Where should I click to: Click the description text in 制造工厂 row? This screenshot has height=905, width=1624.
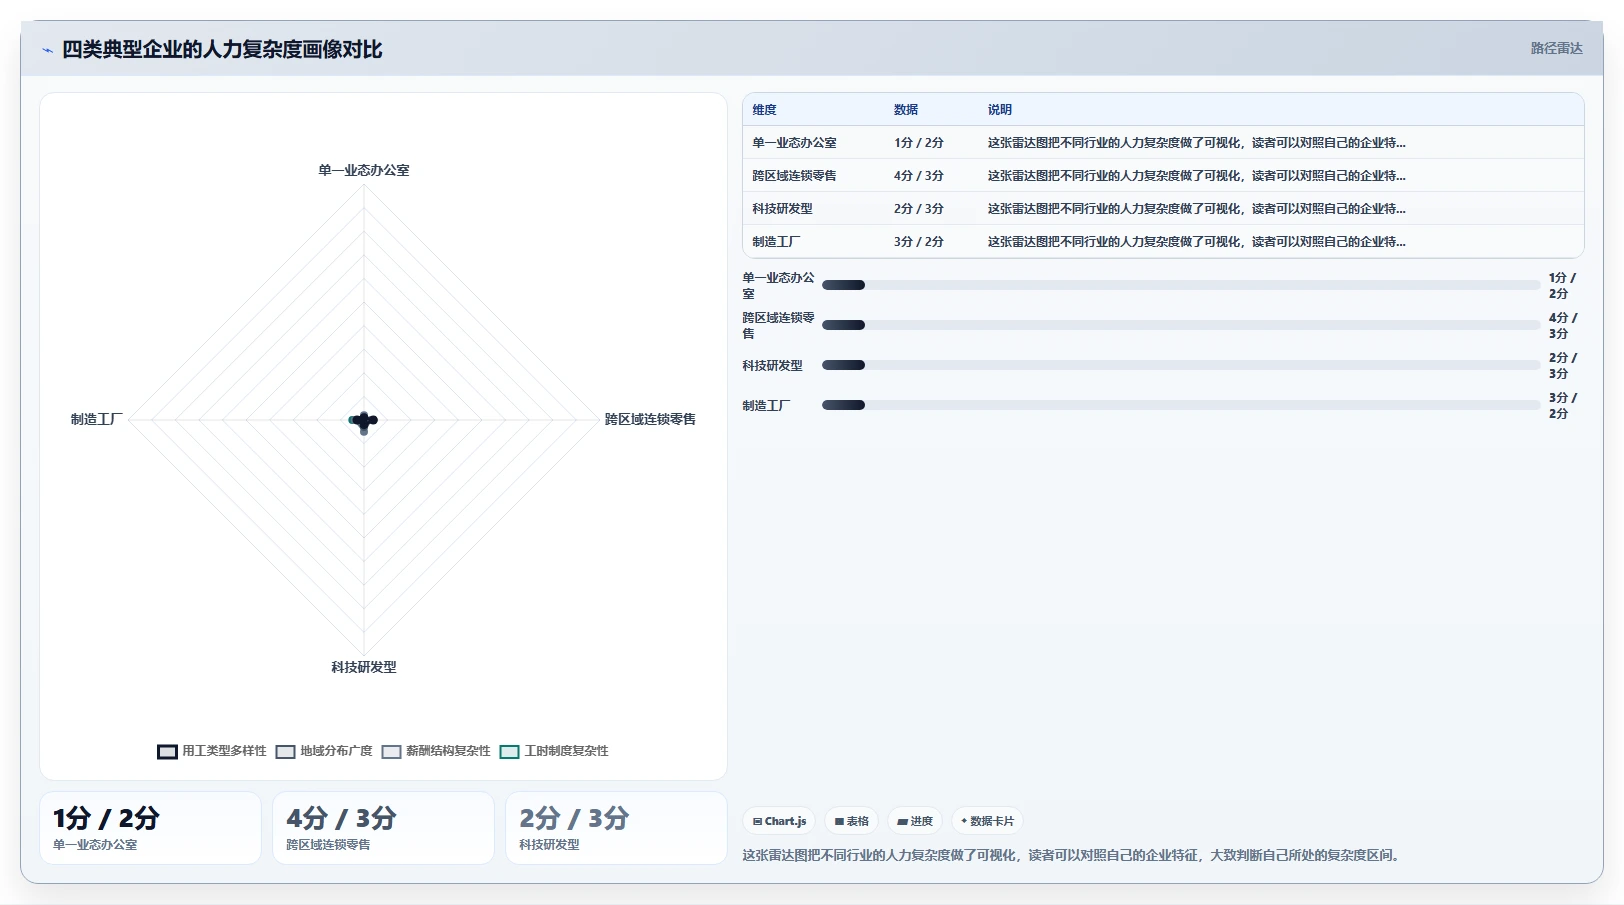point(1197,242)
